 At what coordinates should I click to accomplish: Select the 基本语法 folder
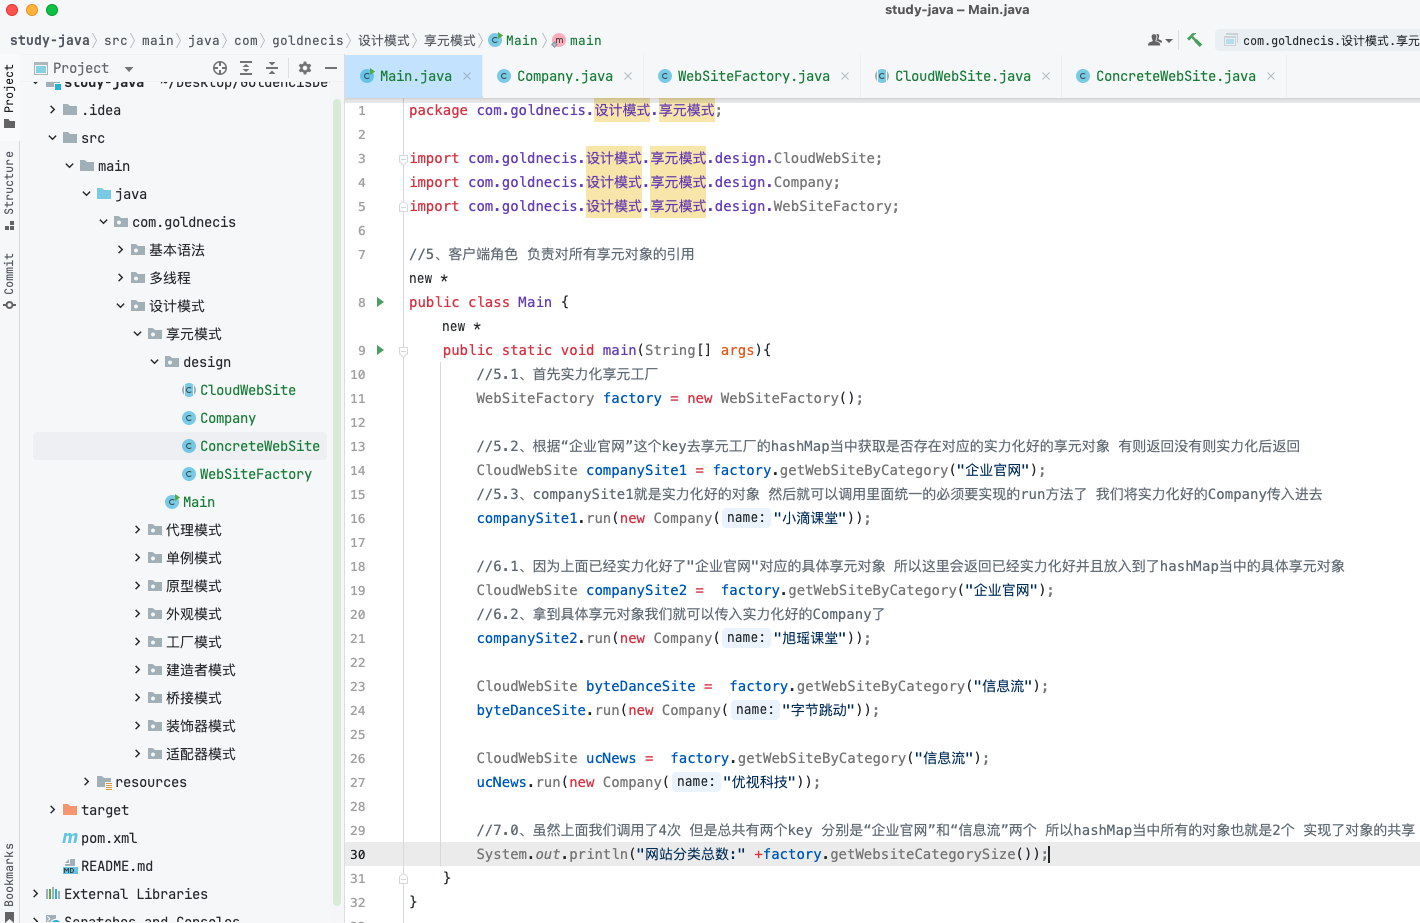[x=176, y=250]
